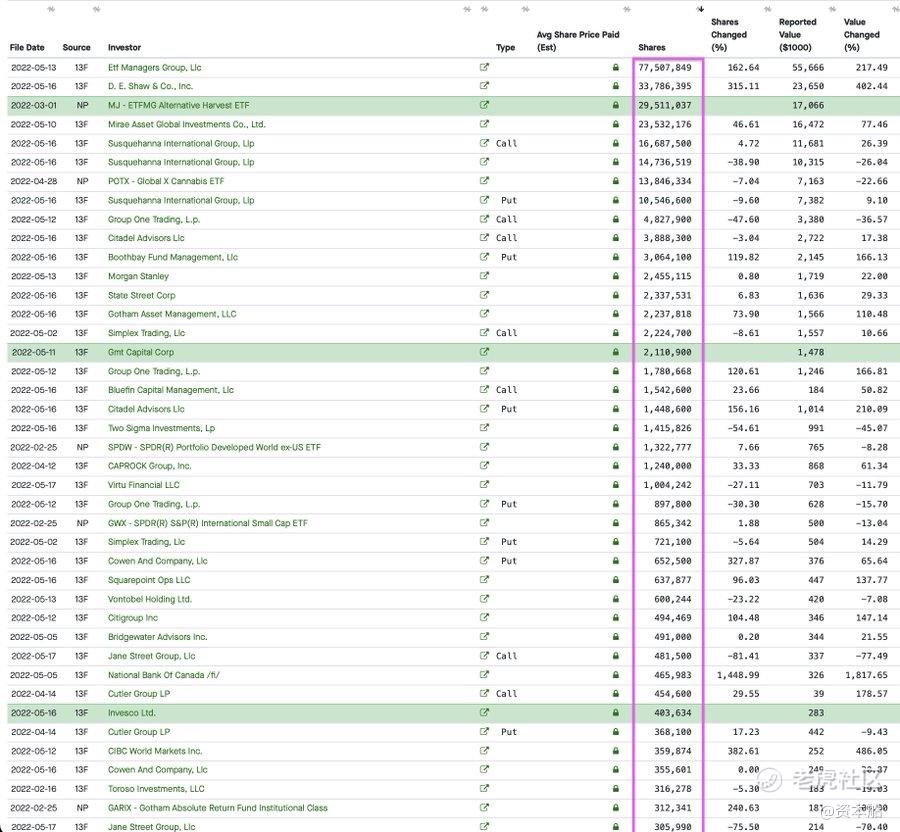Image resolution: width=900 pixels, height=832 pixels.
Task: Click external link icon for Gotham Asset Management
Action: tap(484, 314)
